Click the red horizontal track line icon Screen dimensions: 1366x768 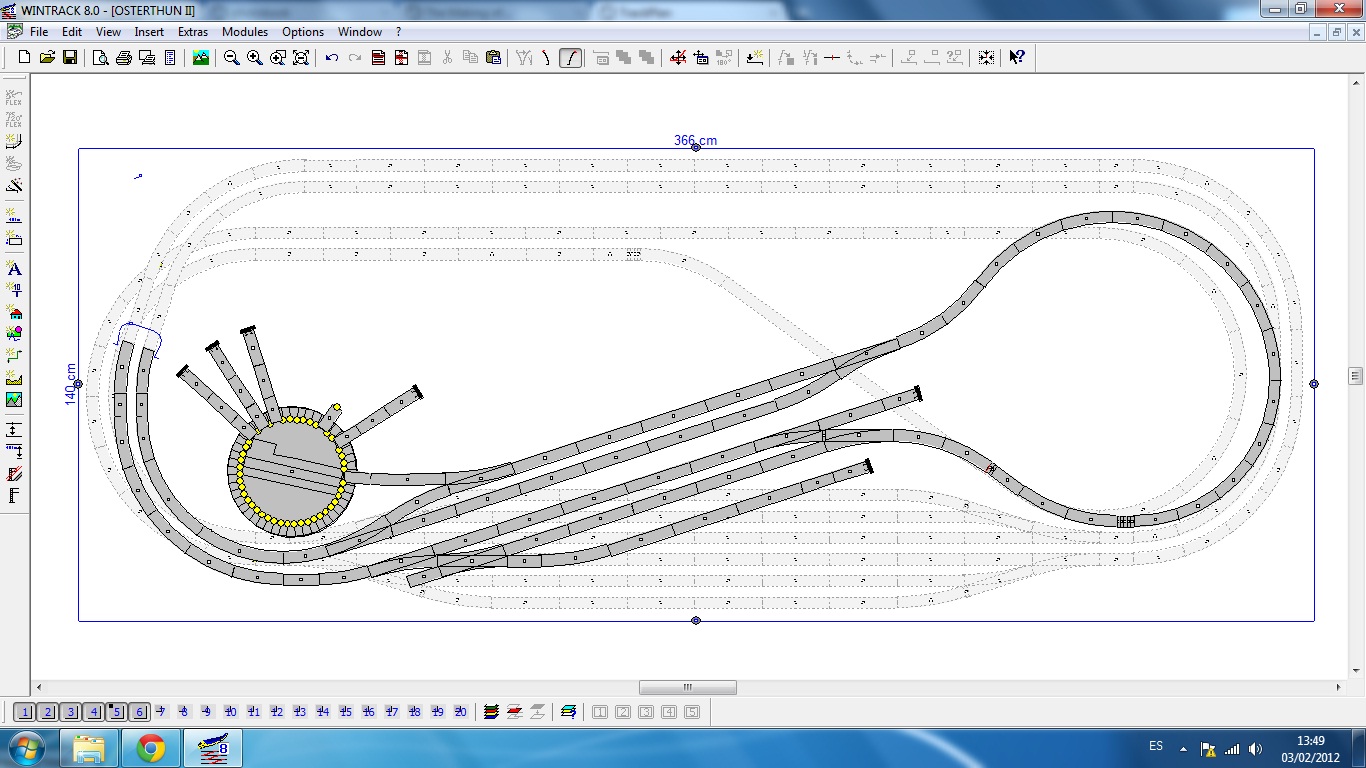[831, 58]
